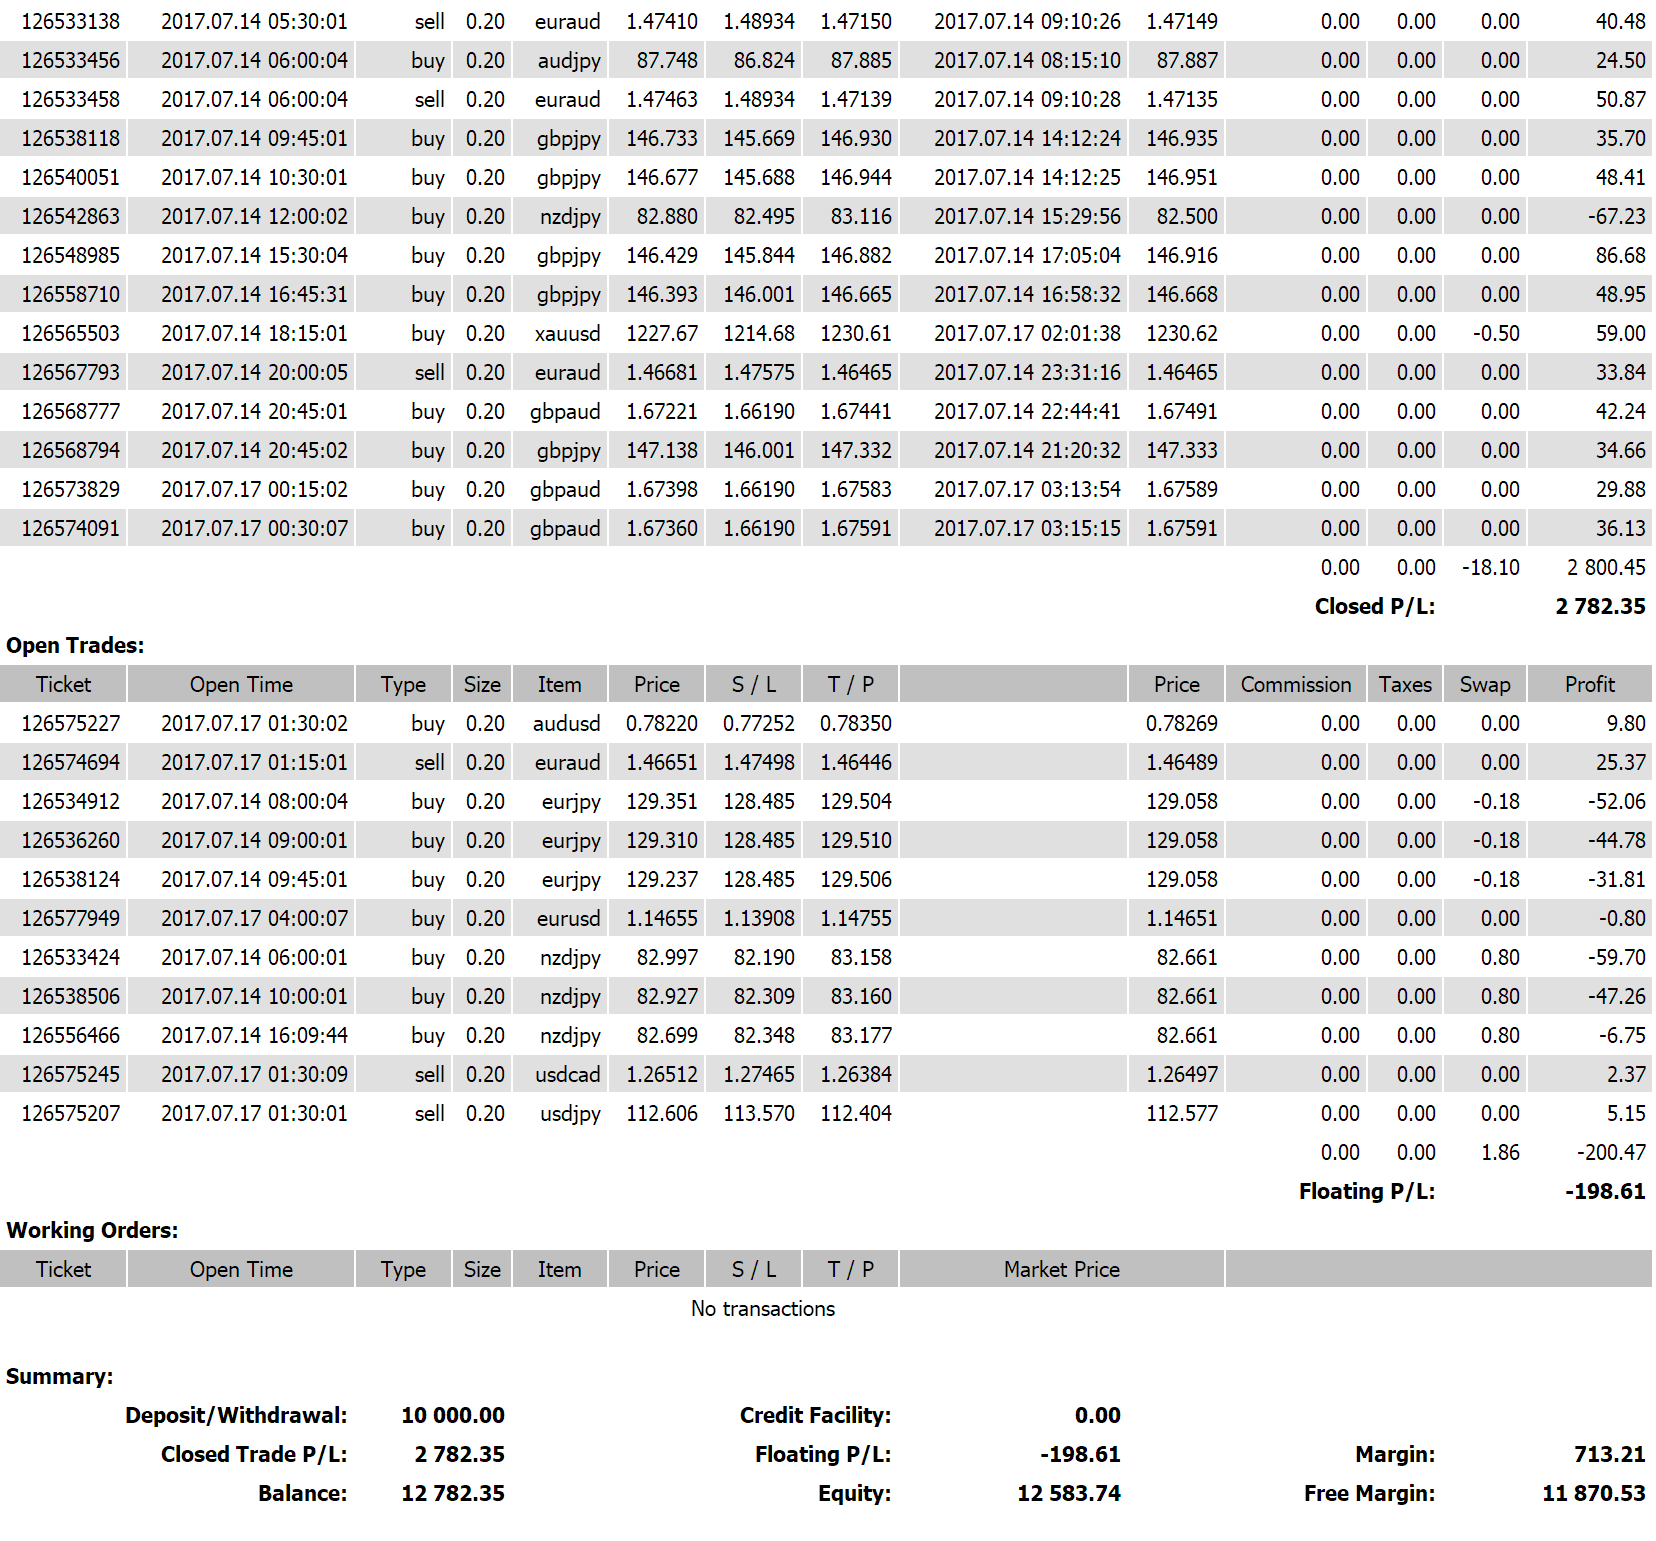Viewport: 1656px width, 1541px height.
Task: Click the Balance value 12 782.35
Action: pyautogui.click(x=453, y=1493)
